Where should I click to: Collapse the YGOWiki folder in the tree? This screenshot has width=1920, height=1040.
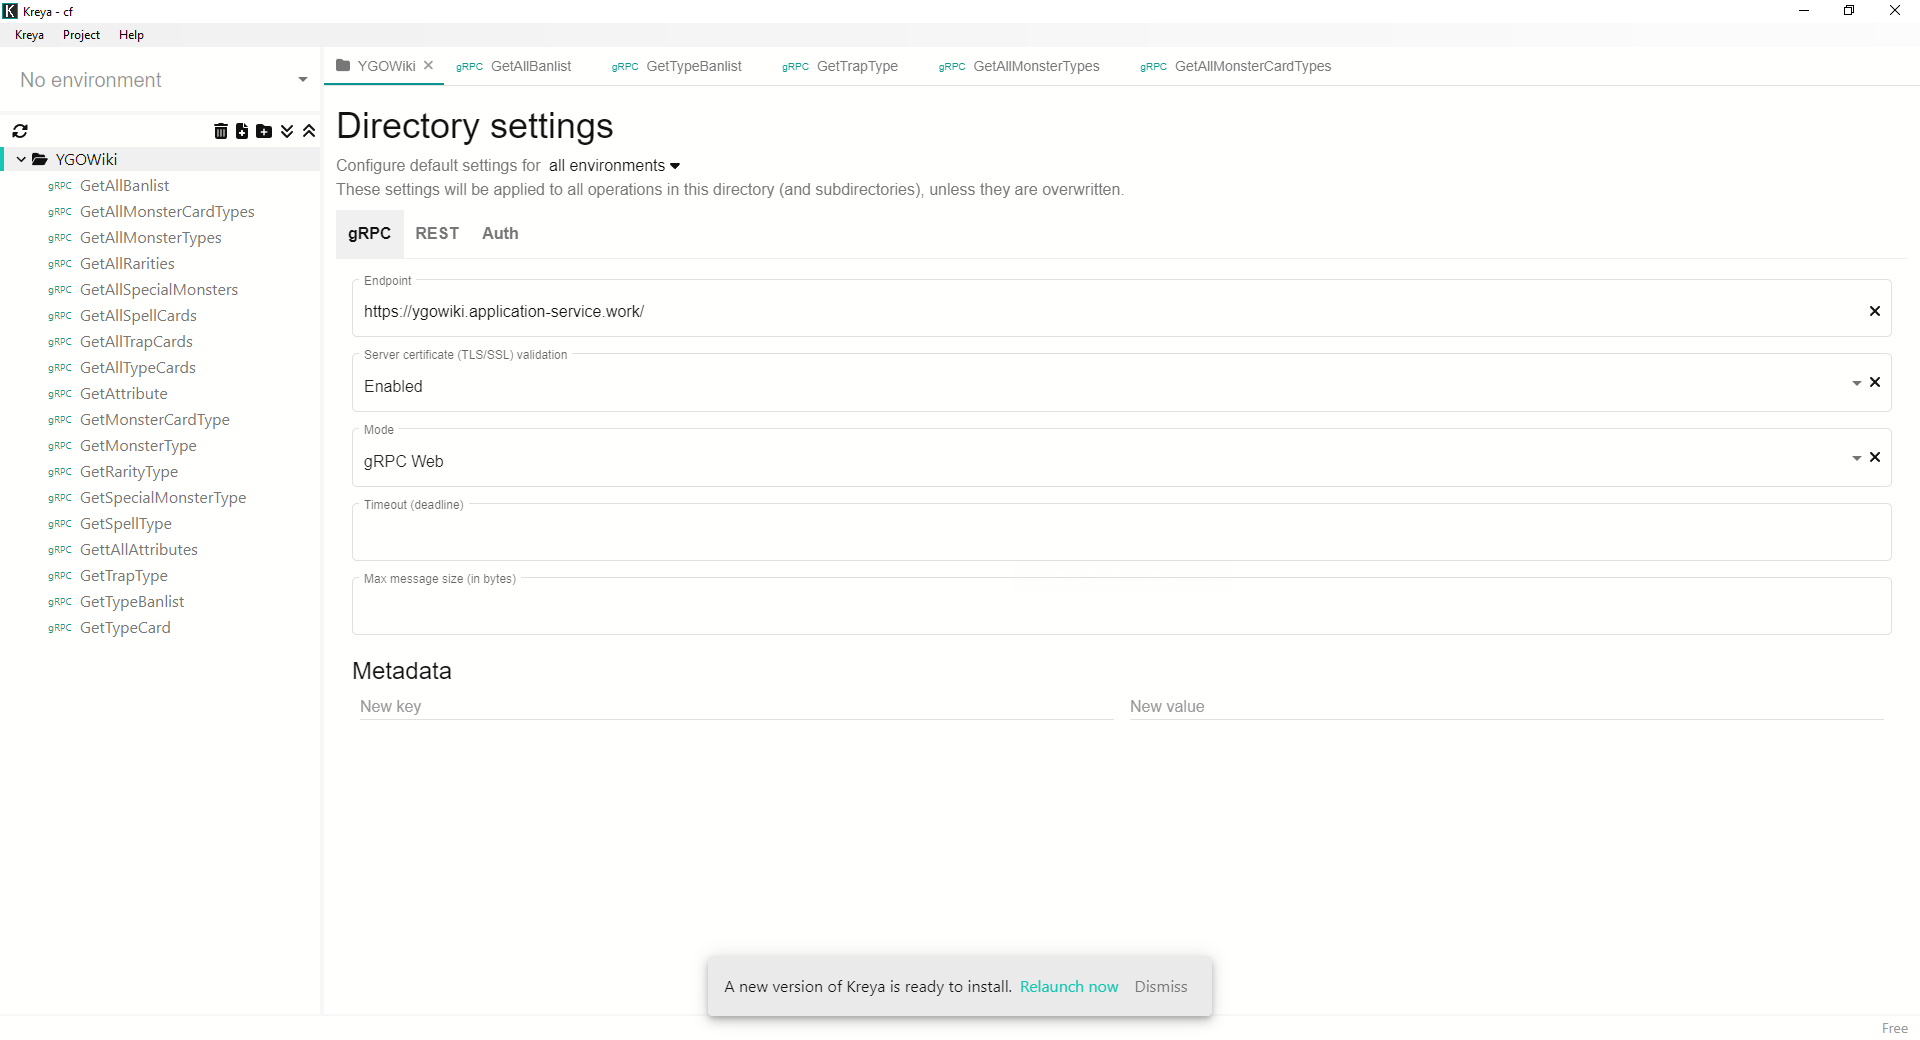20,158
